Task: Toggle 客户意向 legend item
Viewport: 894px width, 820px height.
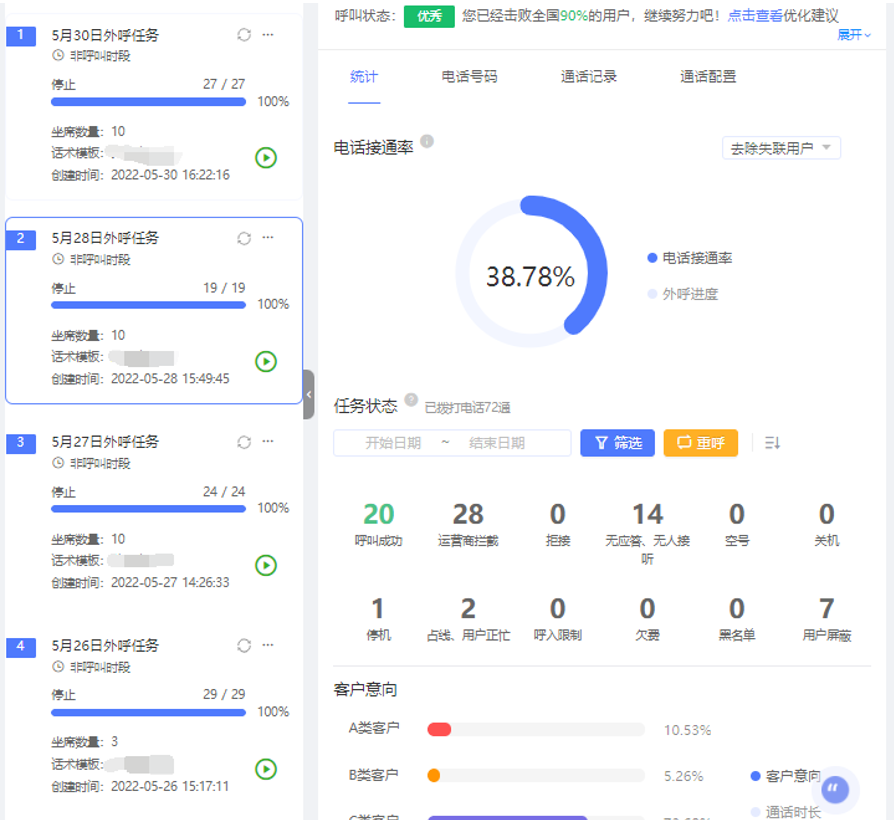Action: click(x=785, y=776)
